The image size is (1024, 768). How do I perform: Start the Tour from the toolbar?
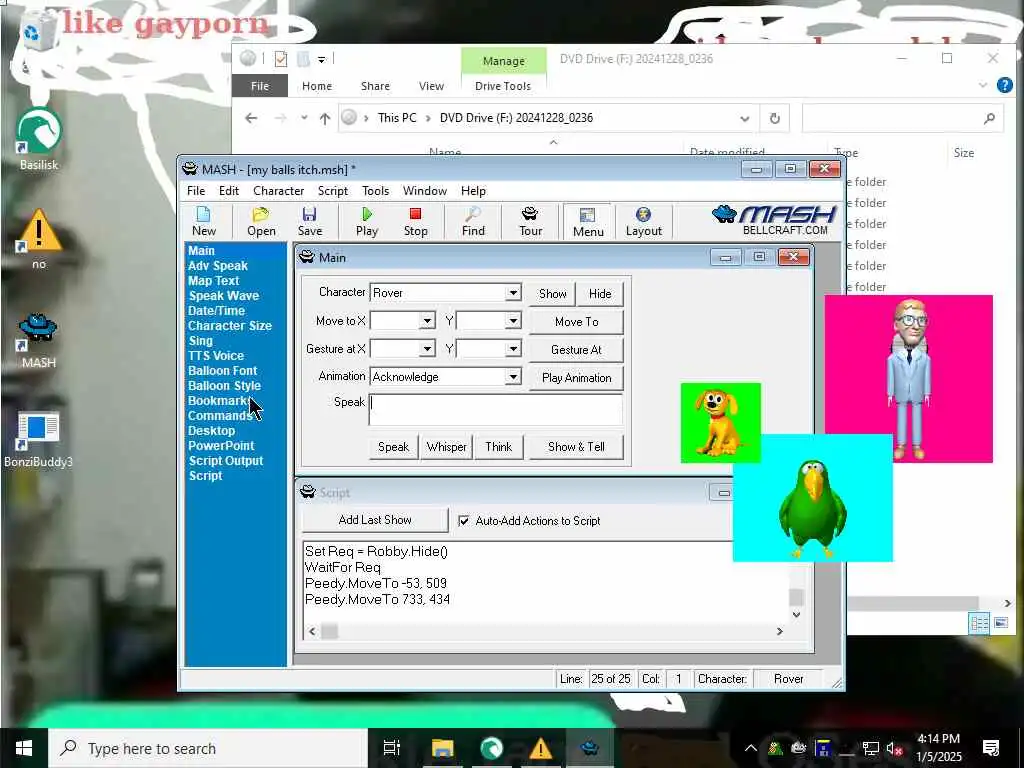(x=530, y=221)
